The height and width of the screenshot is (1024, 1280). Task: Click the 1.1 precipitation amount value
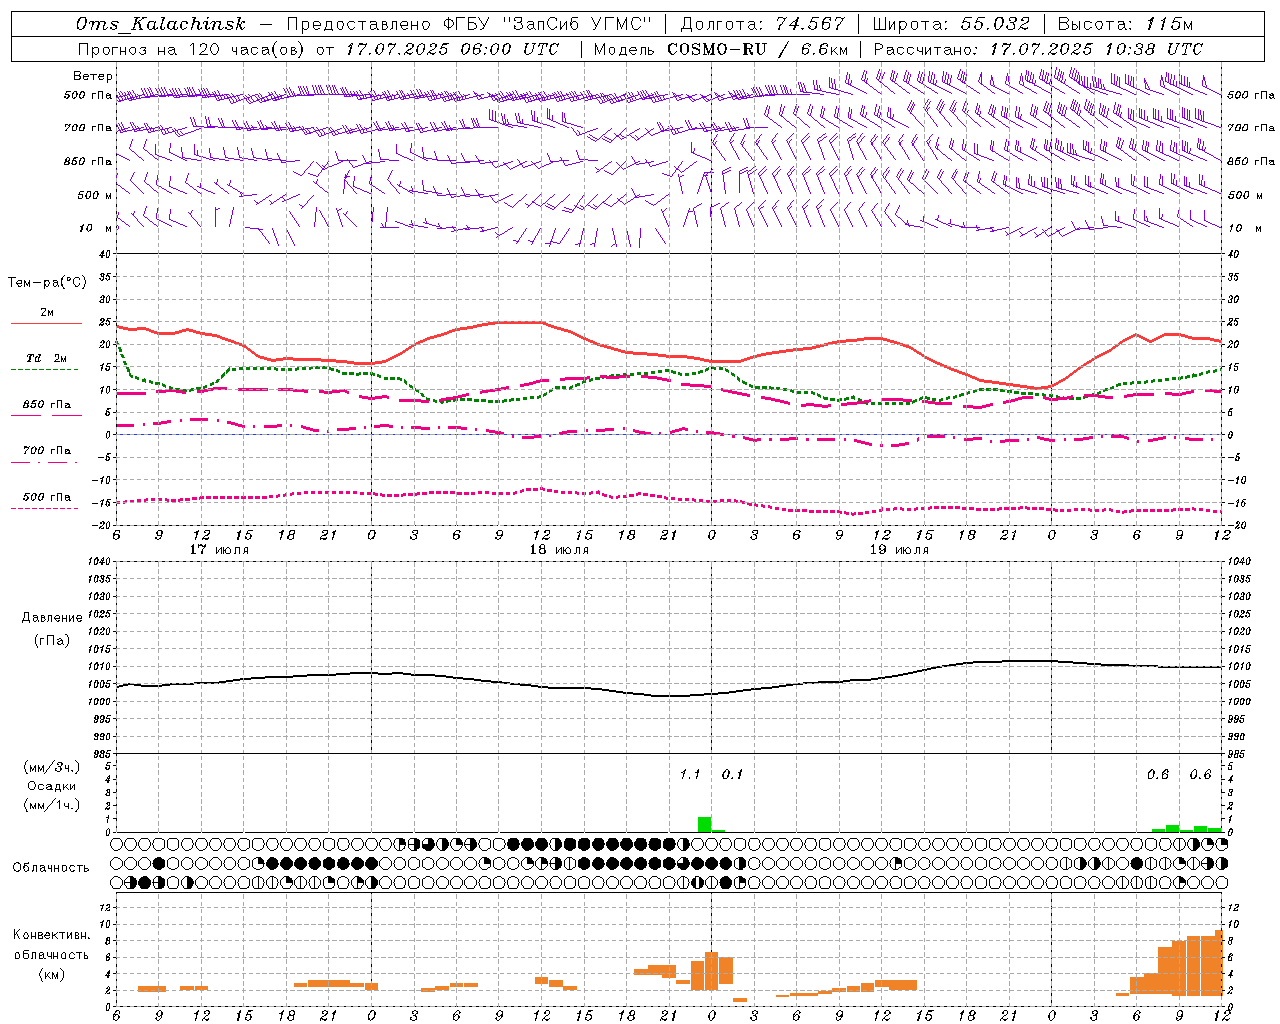click(690, 774)
